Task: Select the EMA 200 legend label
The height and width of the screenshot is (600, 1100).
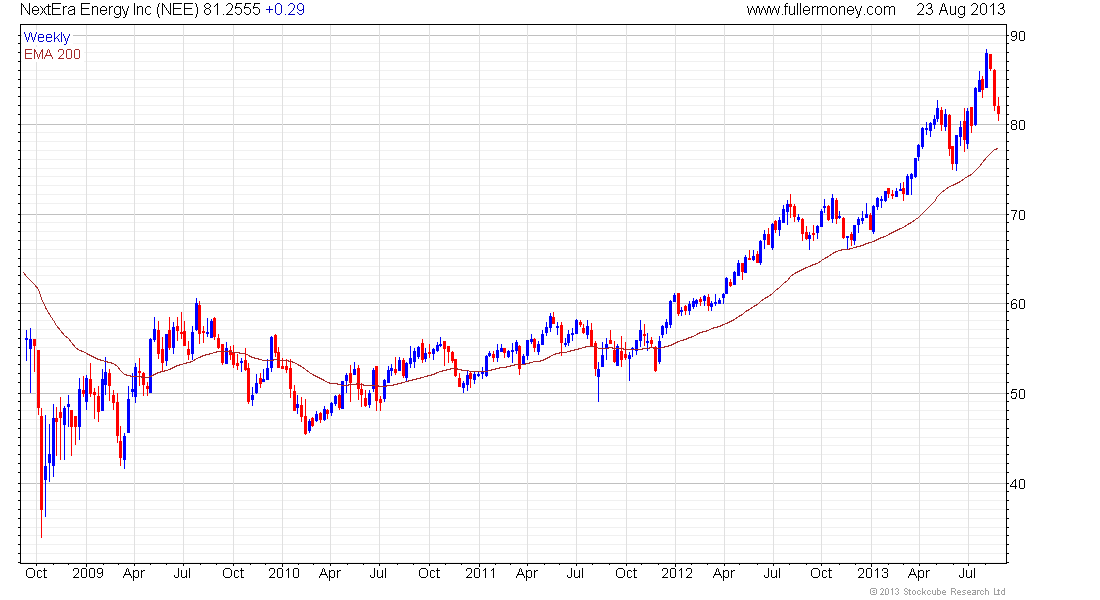Action: coord(52,55)
